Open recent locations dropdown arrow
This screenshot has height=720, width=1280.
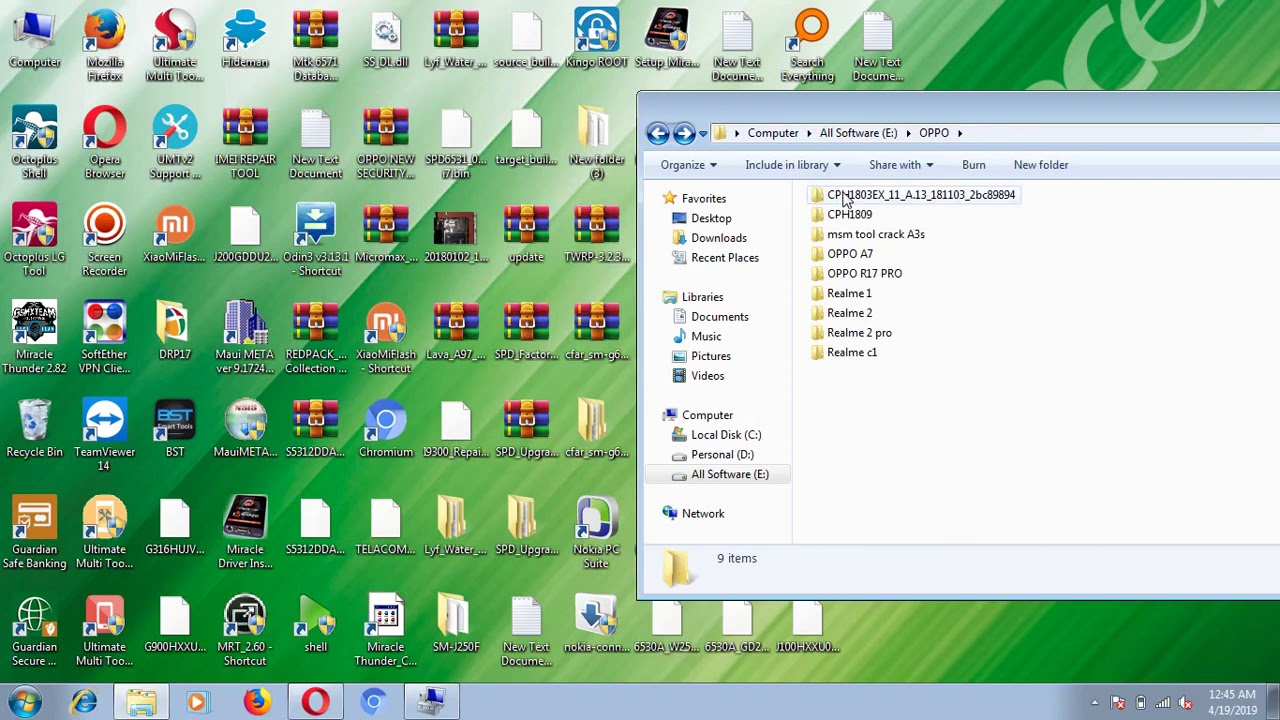(x=703, y=133)
